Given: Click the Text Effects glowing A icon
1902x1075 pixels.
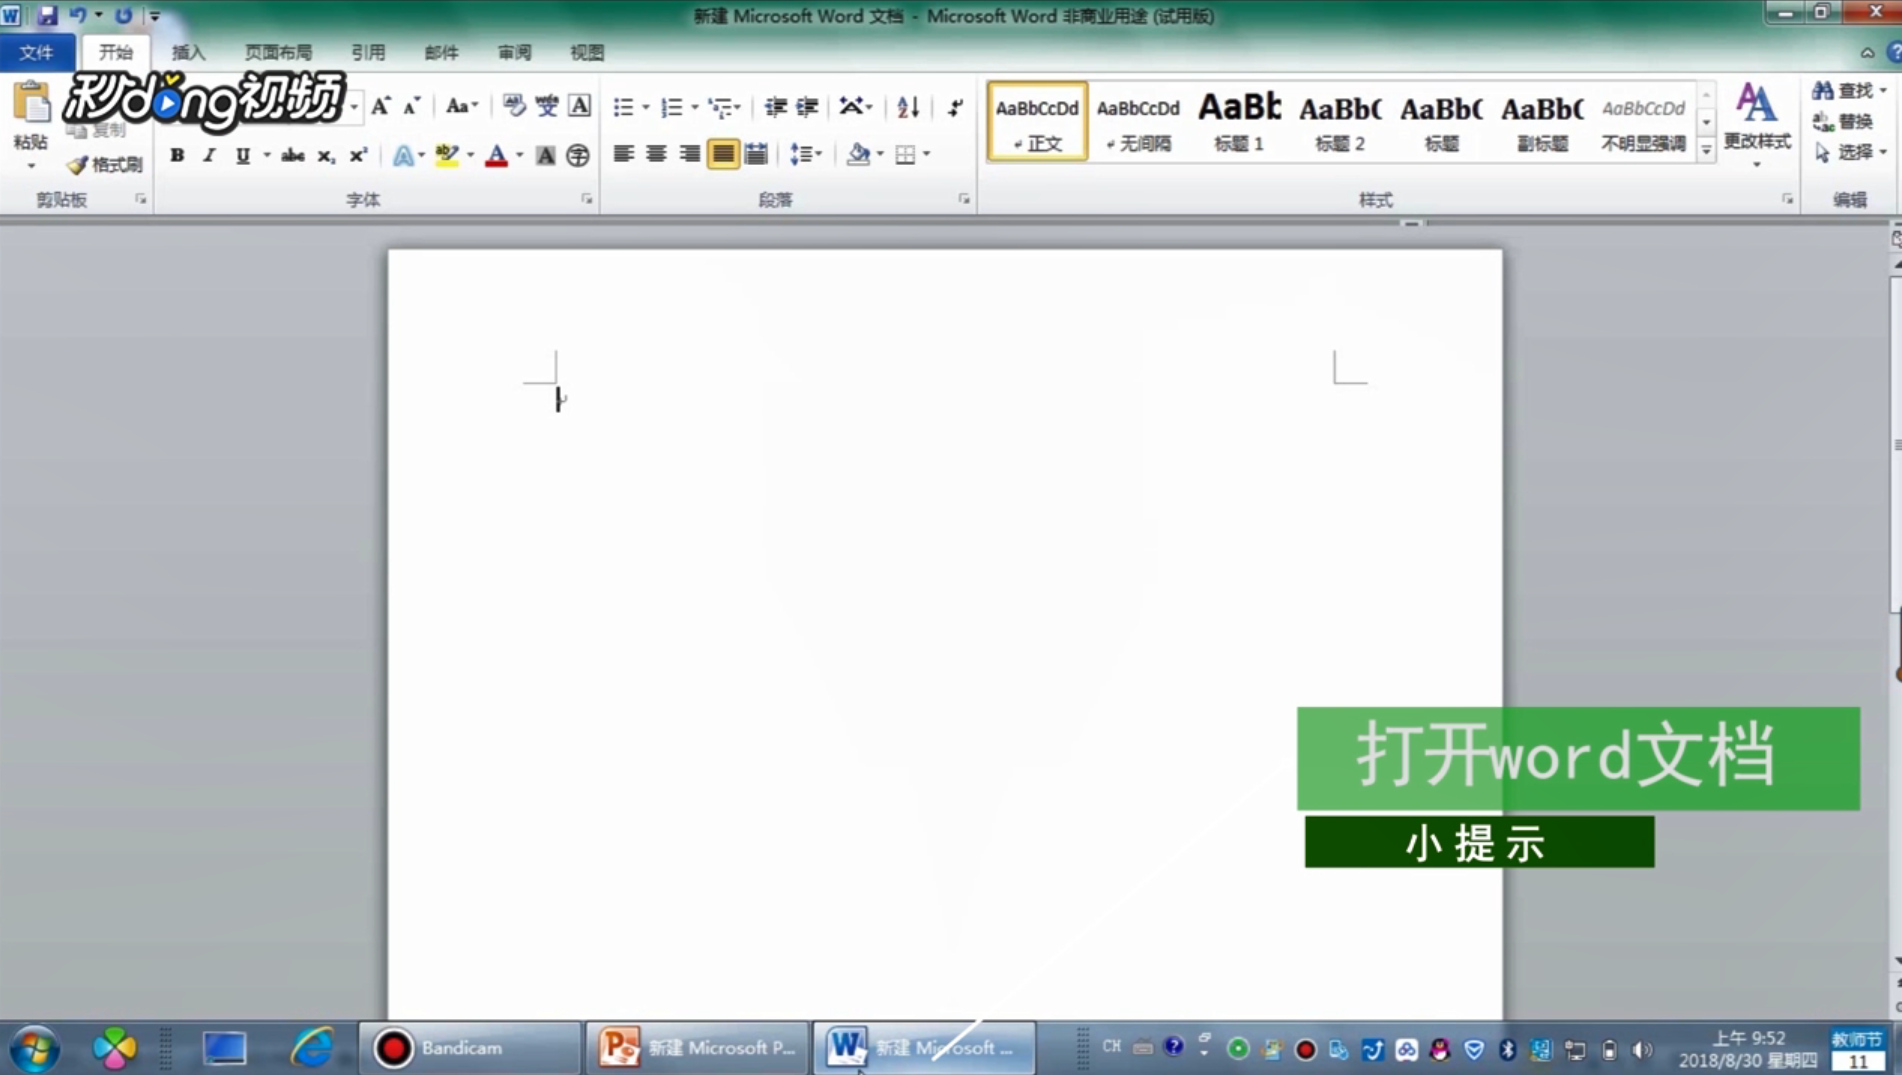Looking at the screenshot, I should click(403, 155).
